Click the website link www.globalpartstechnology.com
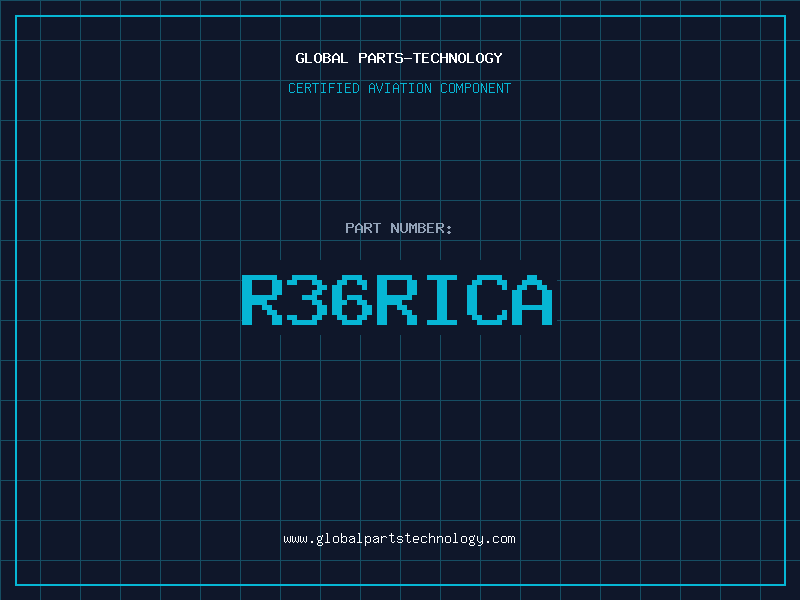Image resolution: width=800 pixels, height=600 pixels. [x=399, y=538]
